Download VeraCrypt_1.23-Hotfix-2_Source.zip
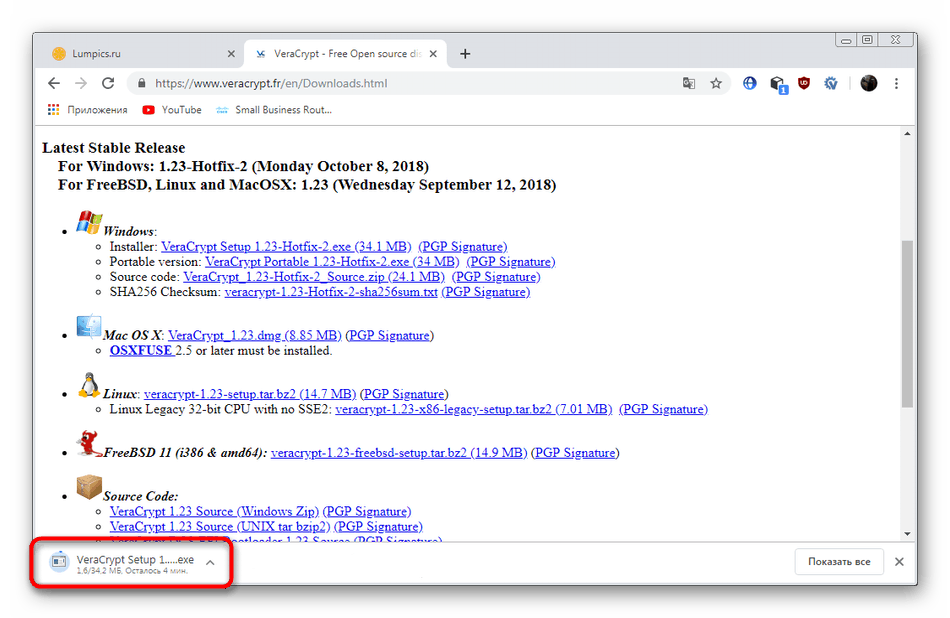Screen dimensions: 950x618 (314, 277)
